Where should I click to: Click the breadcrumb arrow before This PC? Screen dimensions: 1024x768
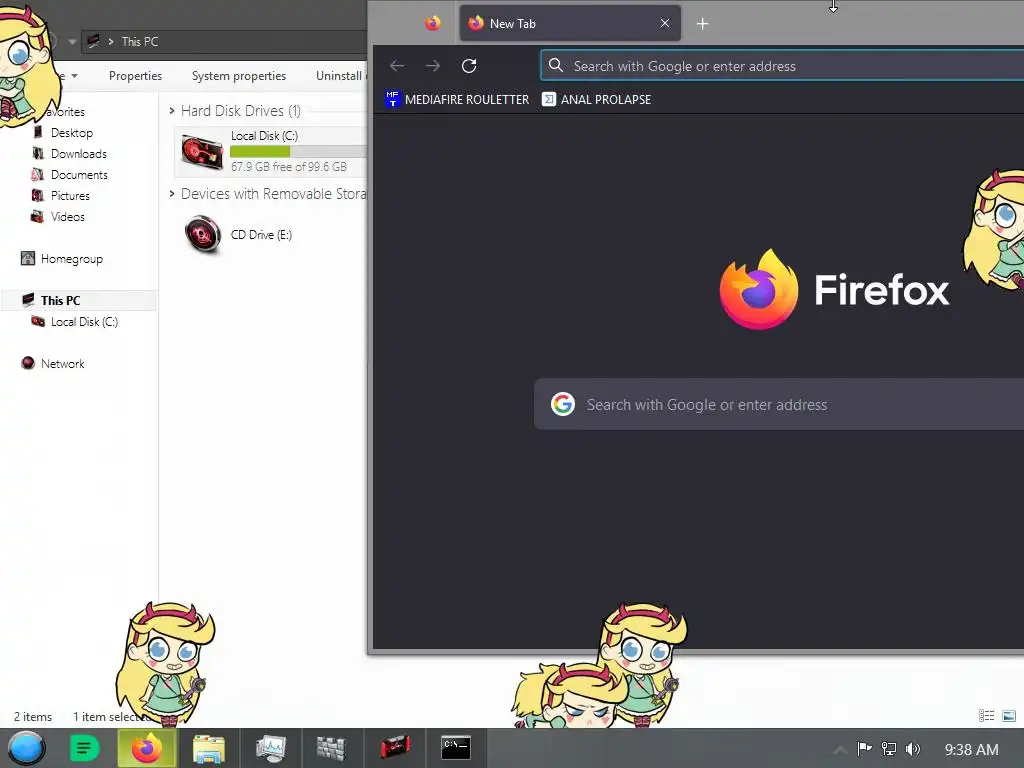[110, 41]
